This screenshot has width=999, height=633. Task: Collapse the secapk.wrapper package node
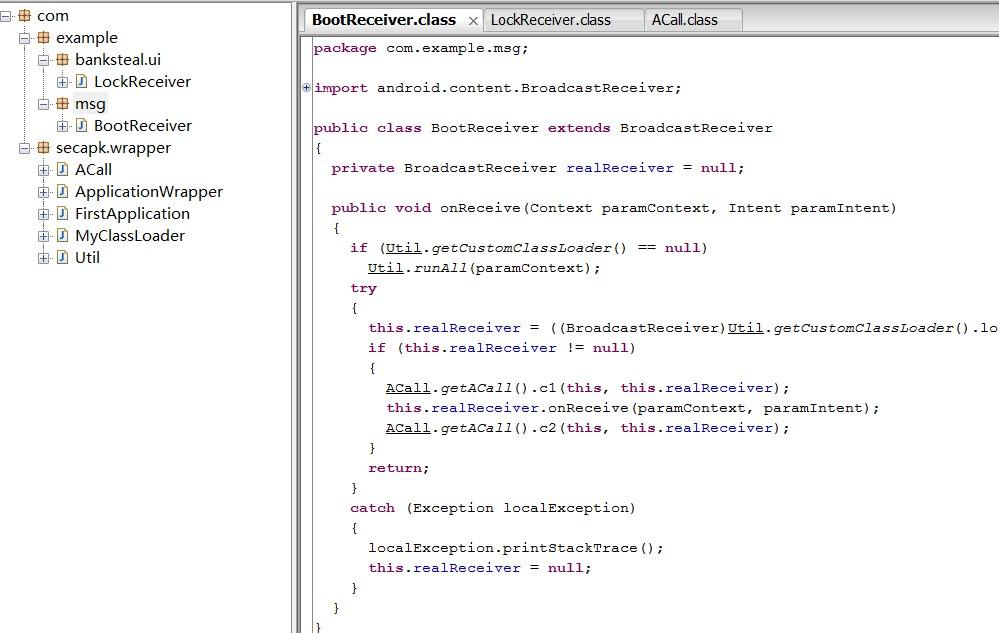[24, 148]
